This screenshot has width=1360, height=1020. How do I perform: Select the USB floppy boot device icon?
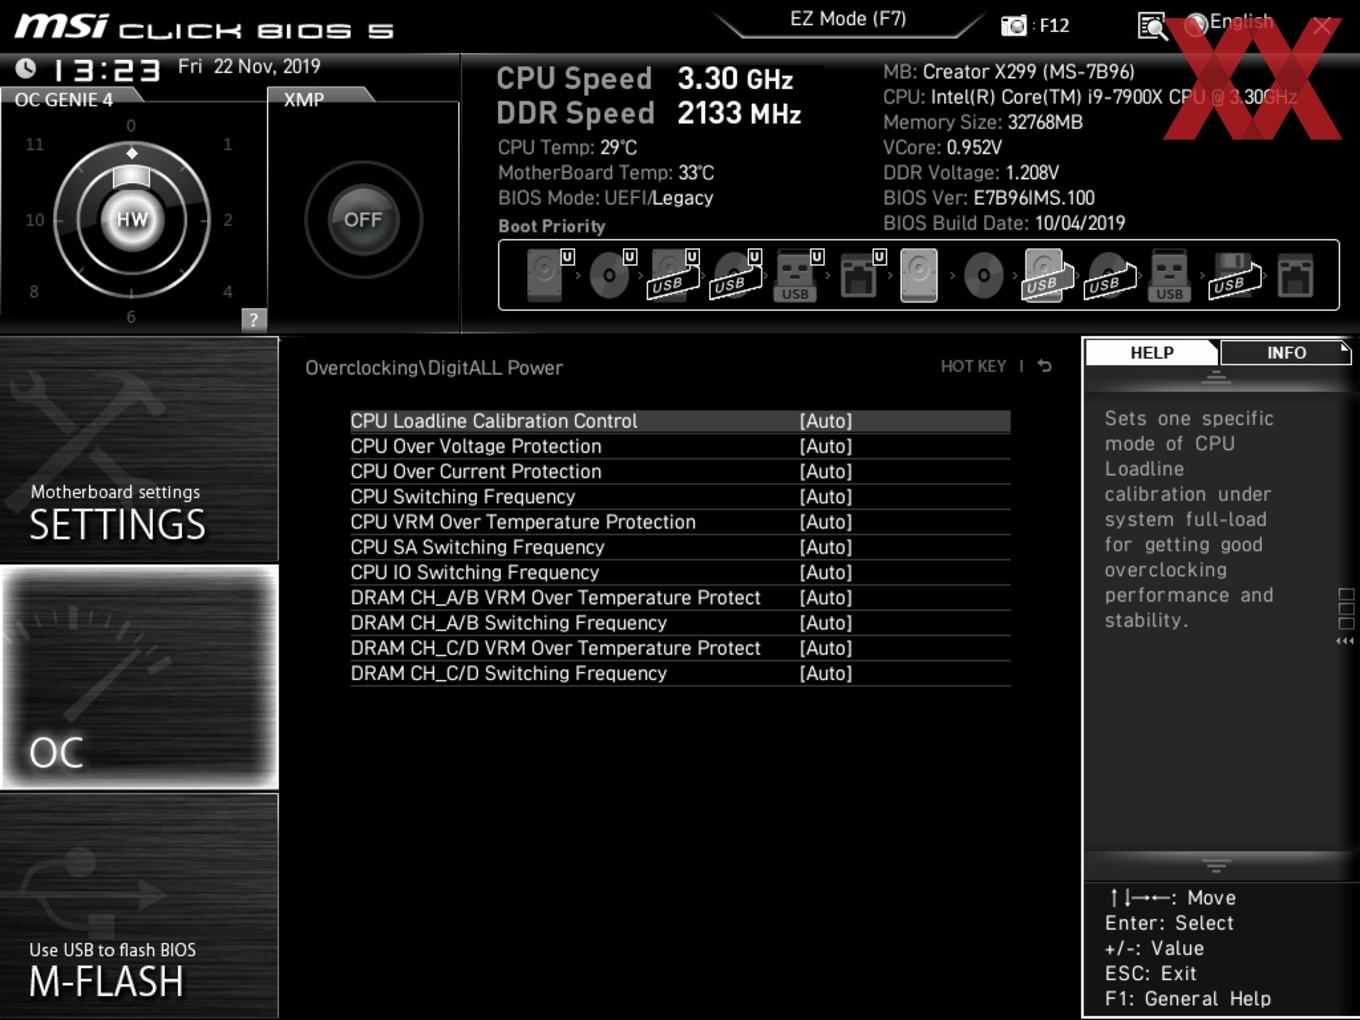pyautogui.click(x=1233, y=275)
